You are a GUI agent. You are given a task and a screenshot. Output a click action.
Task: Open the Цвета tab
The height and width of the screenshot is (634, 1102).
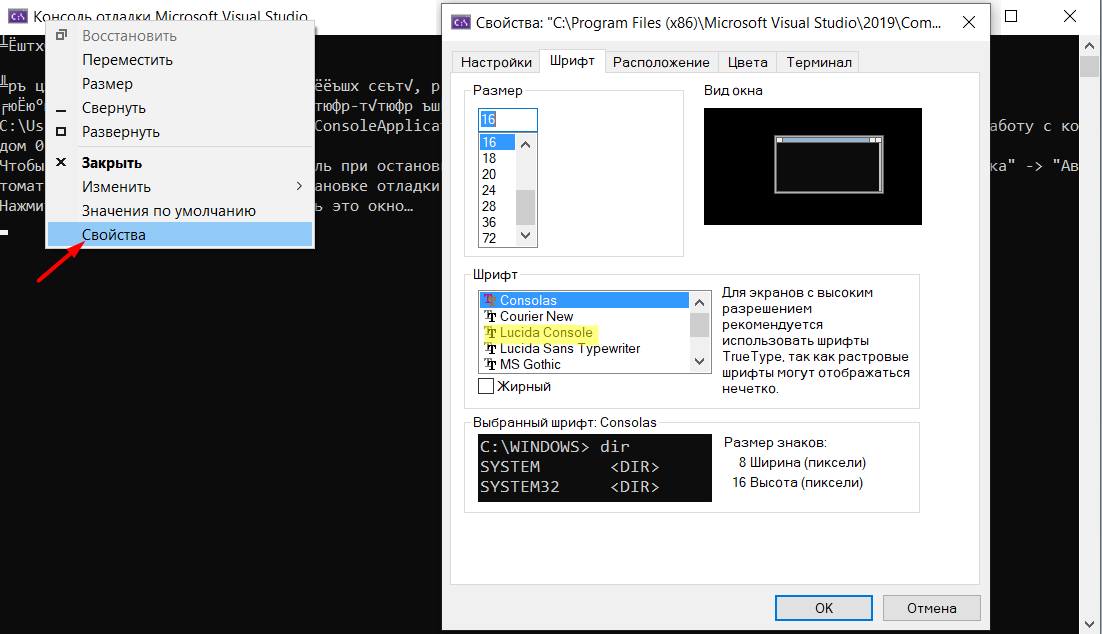pyautogui.click(x=748, y=63)
